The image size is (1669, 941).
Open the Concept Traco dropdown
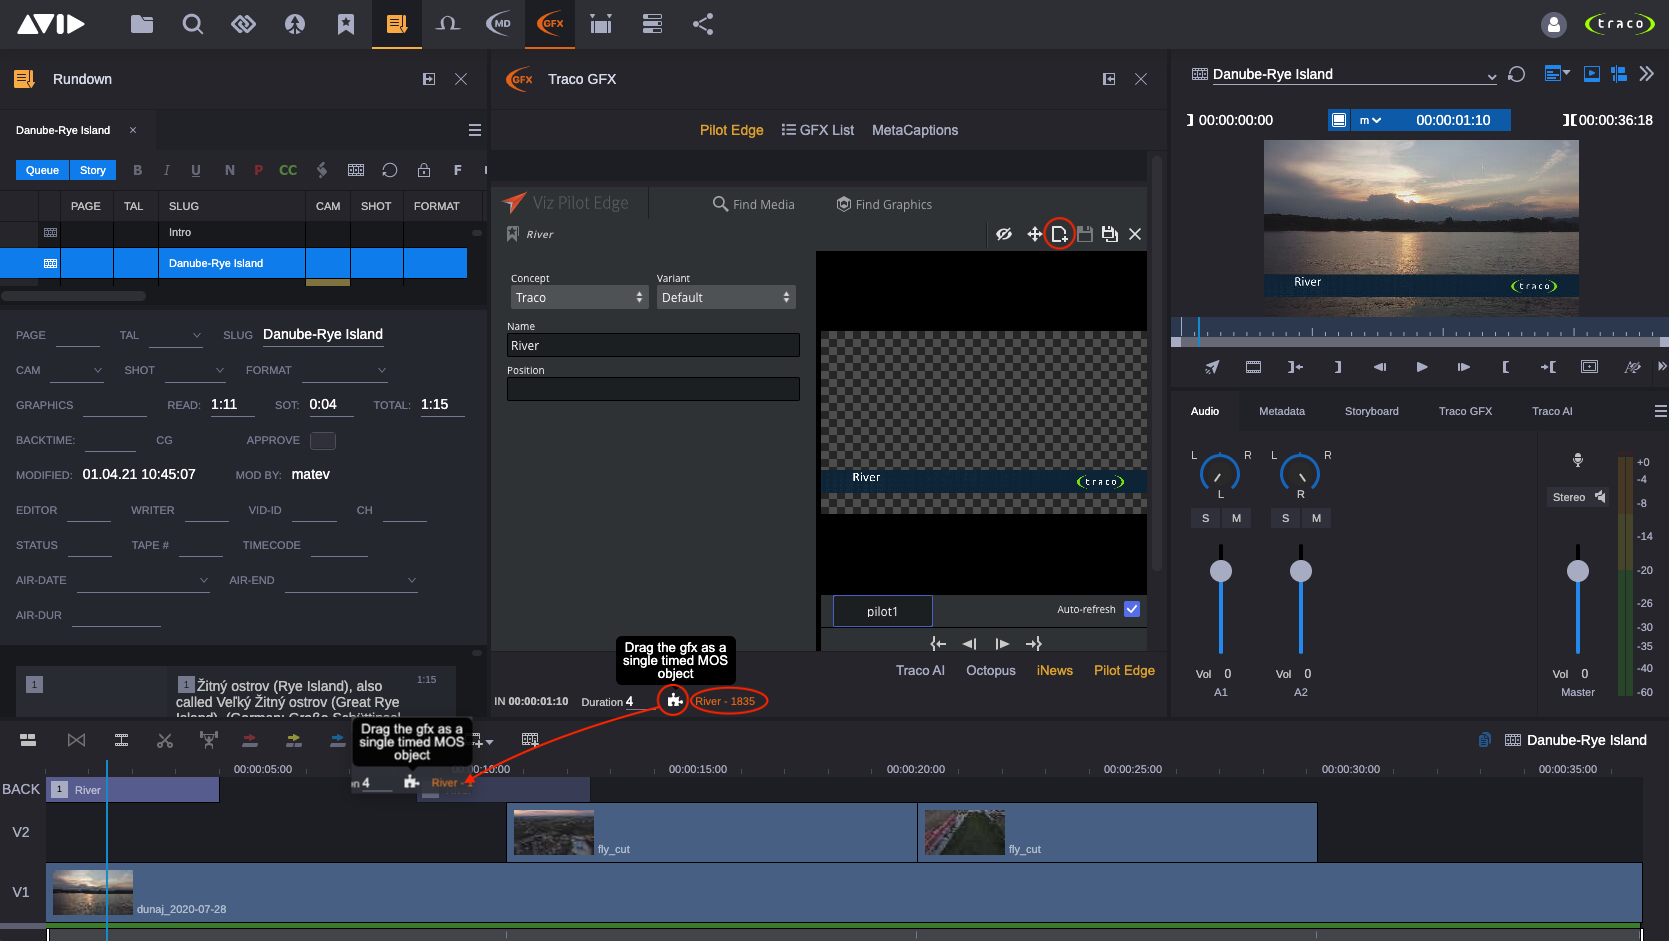(579, 297)
